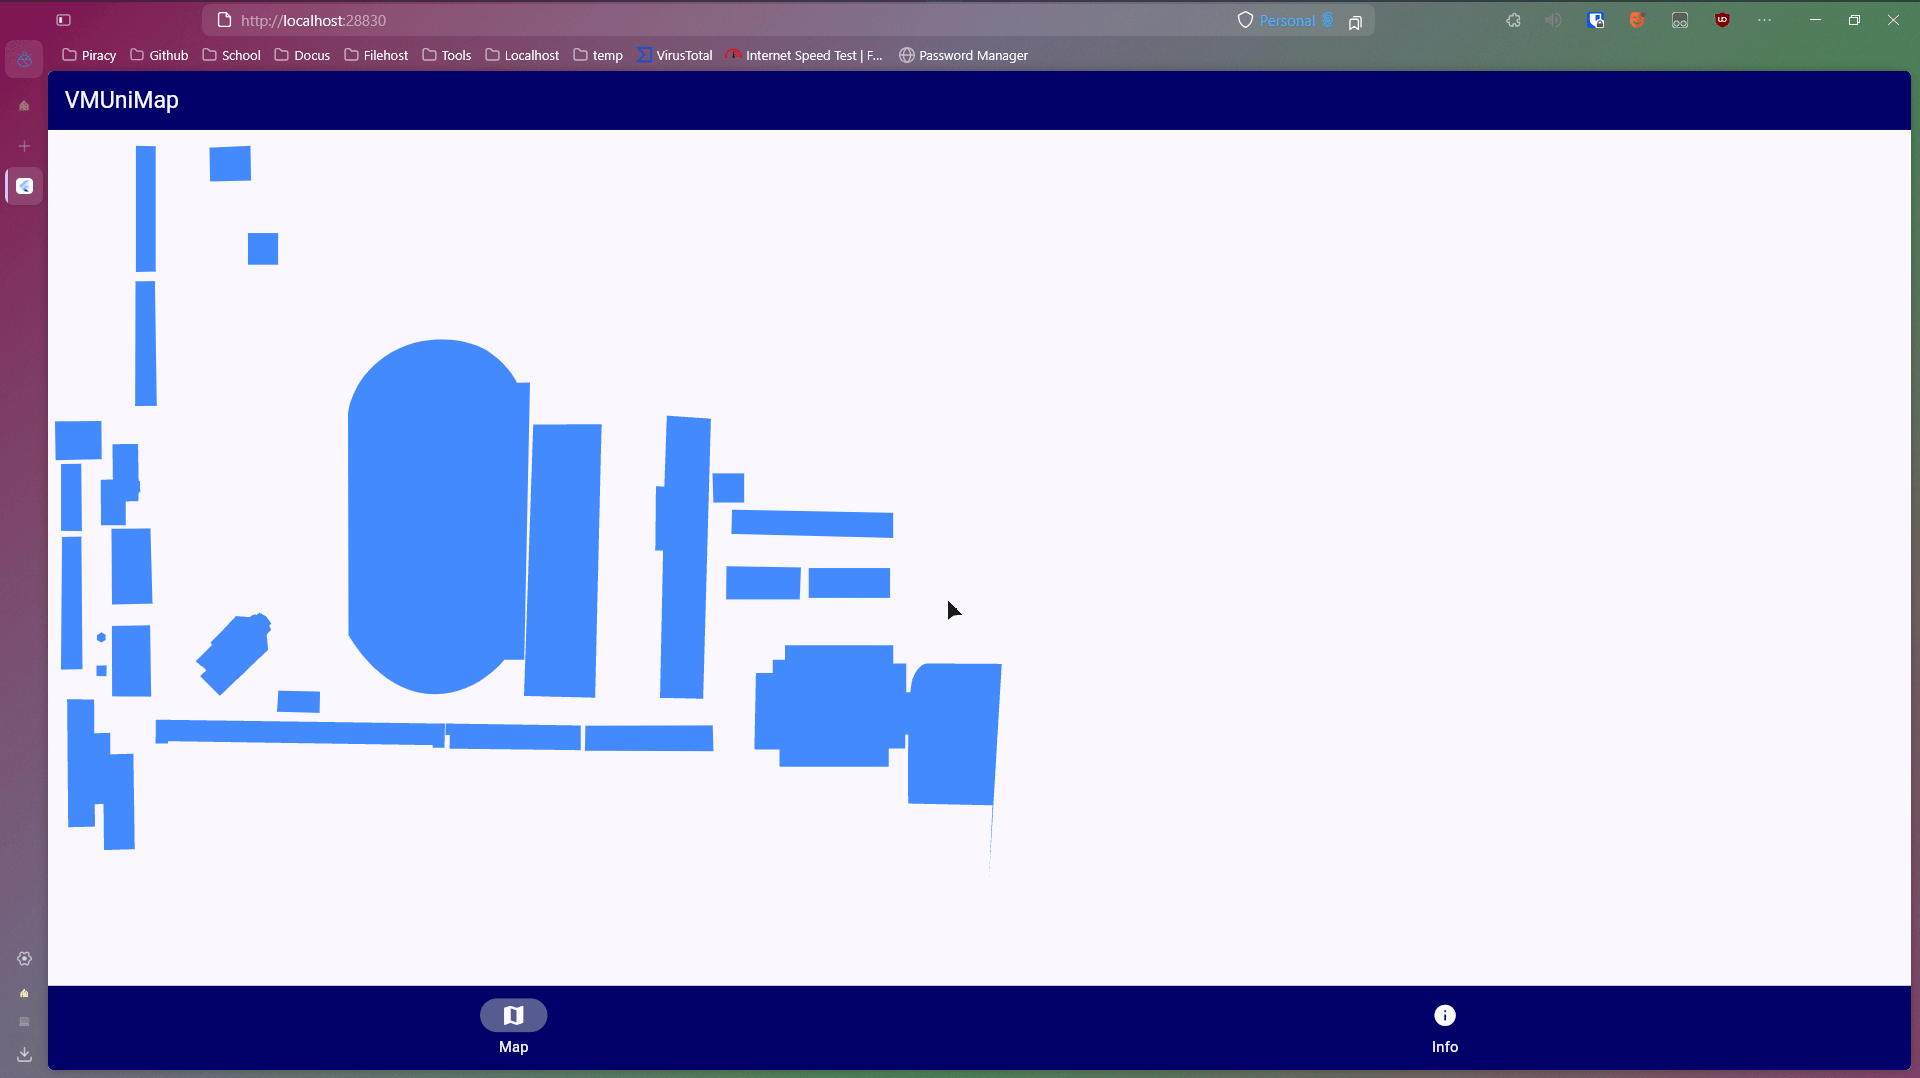Open the uBlock Origin extension icon
The width and height of the screenshot is (1920, 1078).
tap(1722, 20)
